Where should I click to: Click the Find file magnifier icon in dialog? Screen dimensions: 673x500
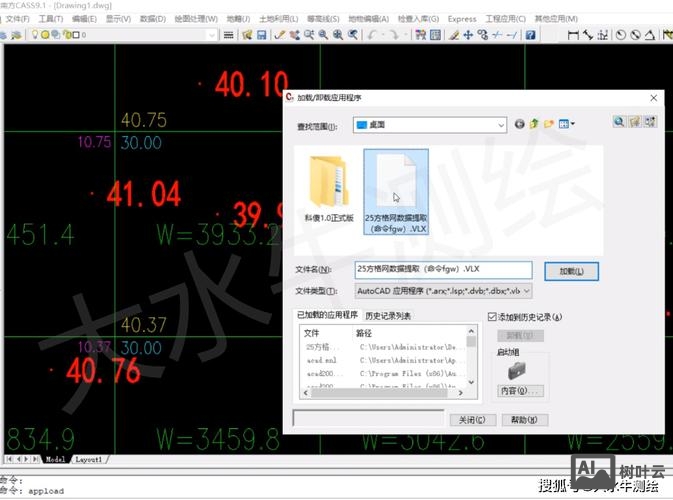[x=619, y=122]
